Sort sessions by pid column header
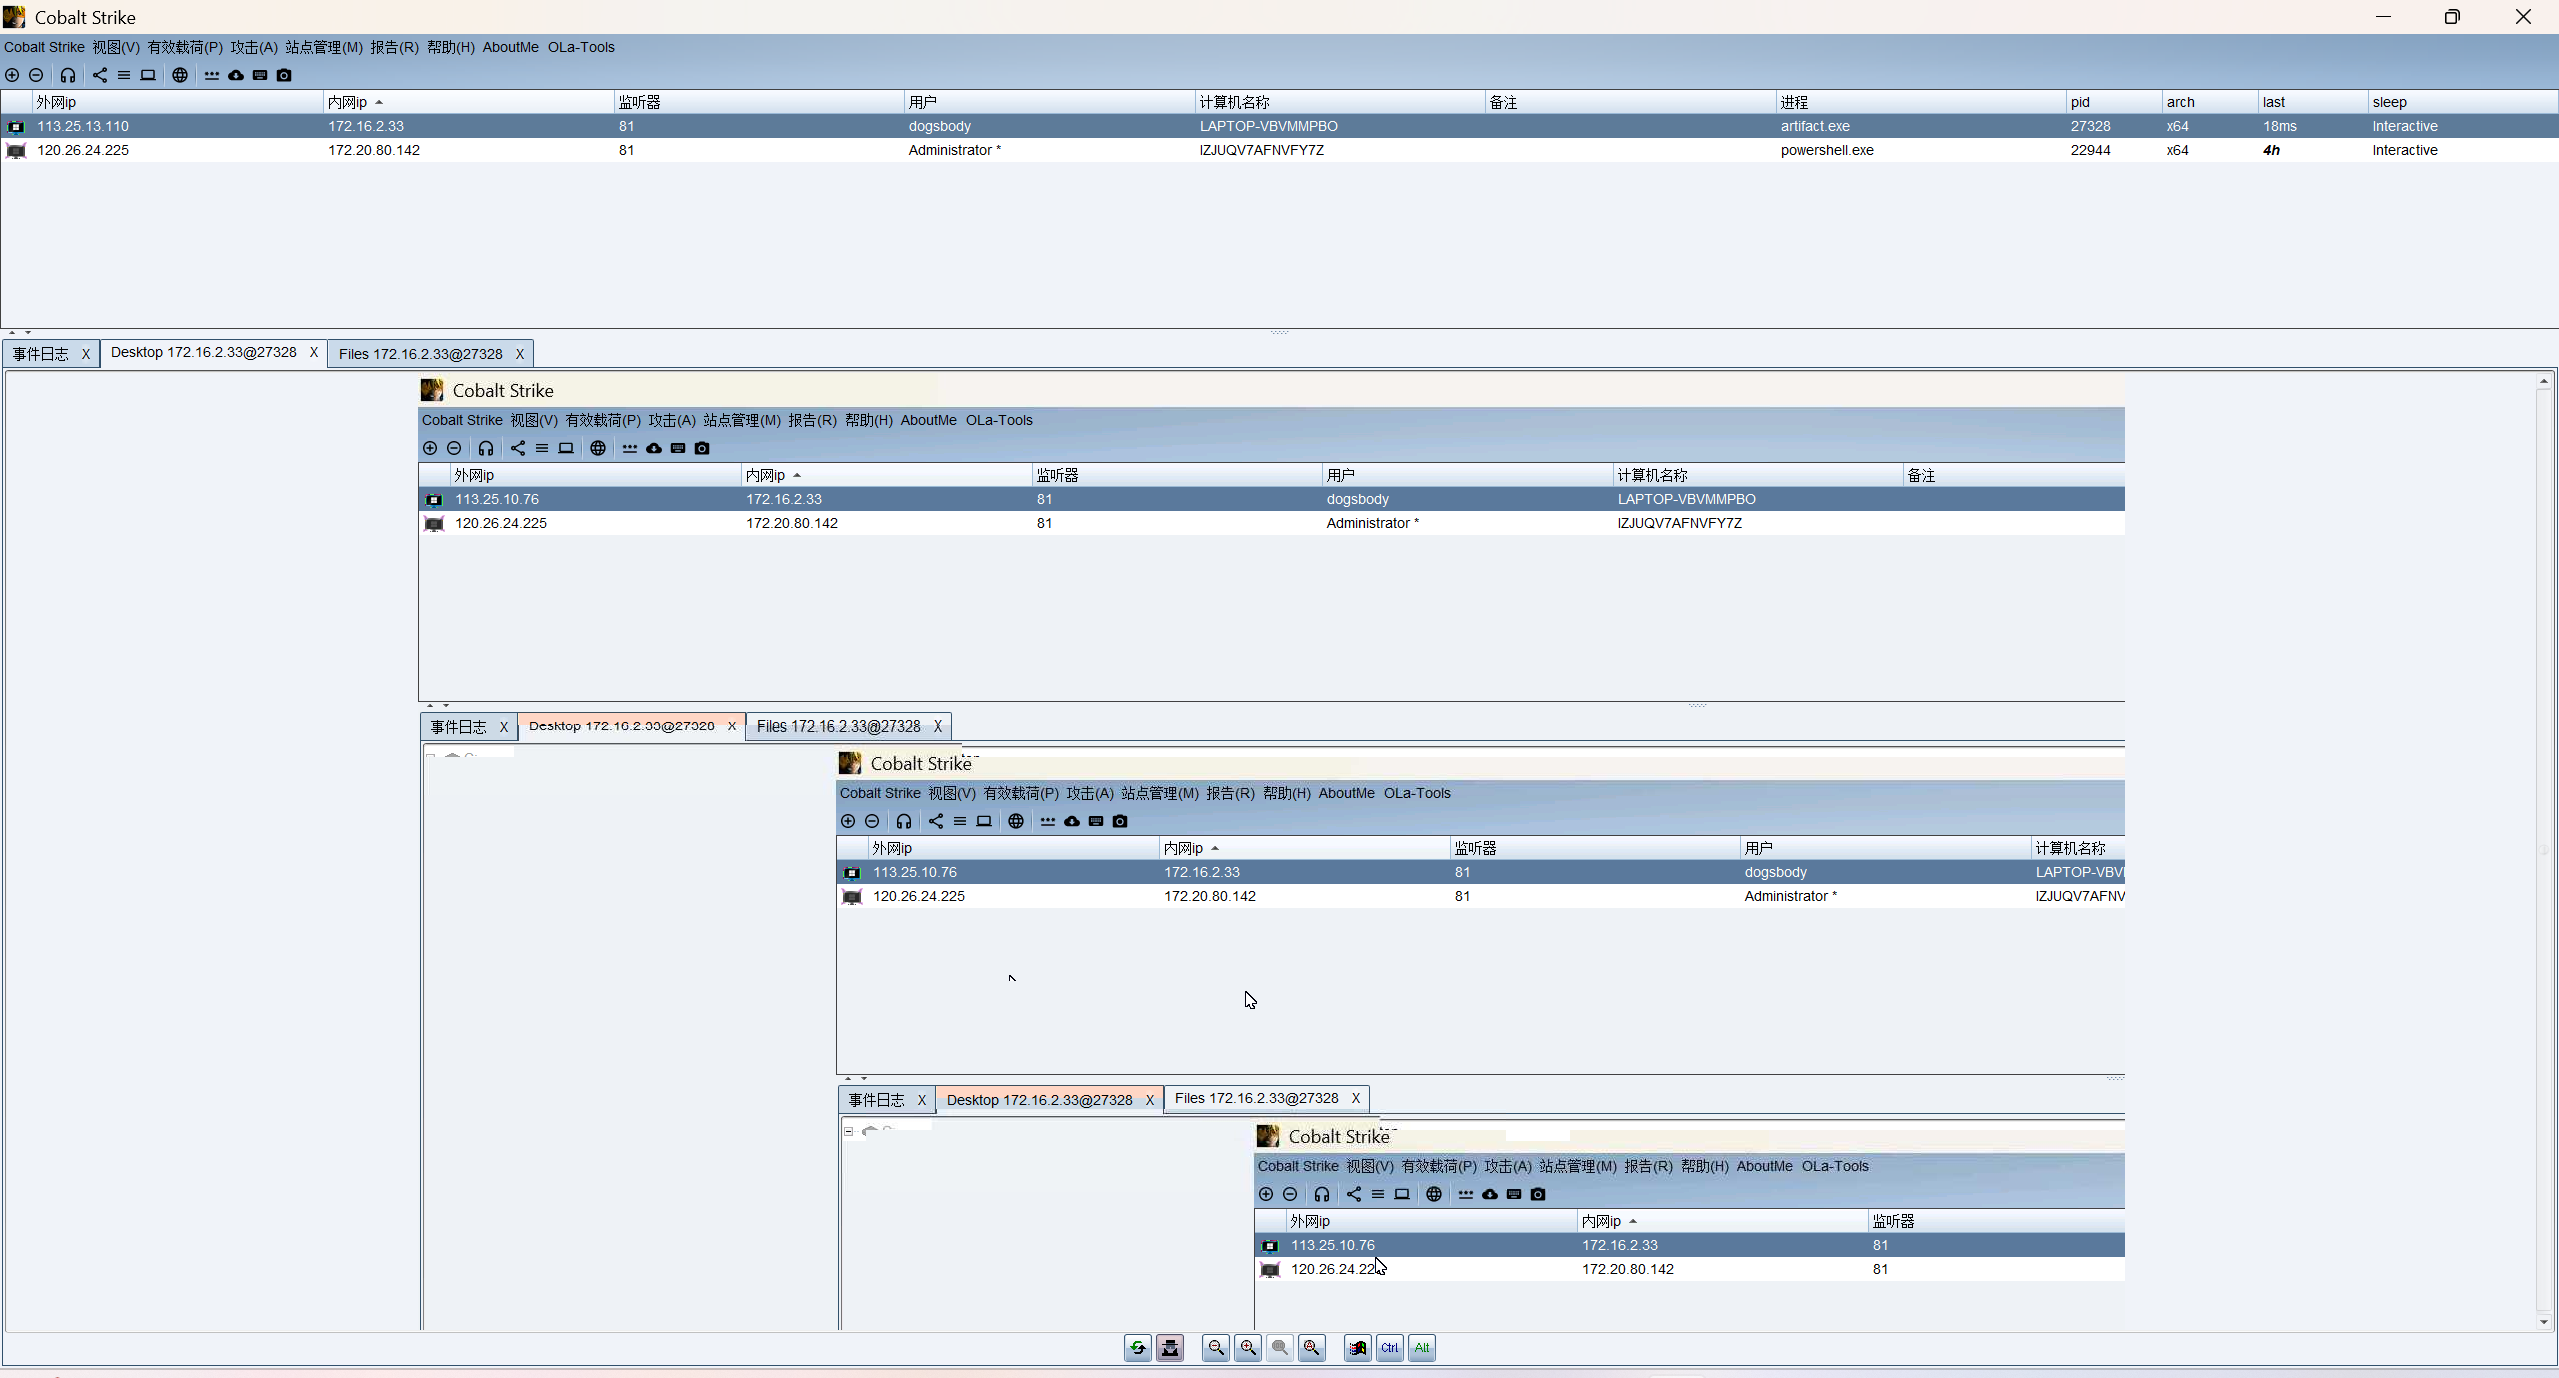The image size is (2559, 1378). coord(2114,102)
